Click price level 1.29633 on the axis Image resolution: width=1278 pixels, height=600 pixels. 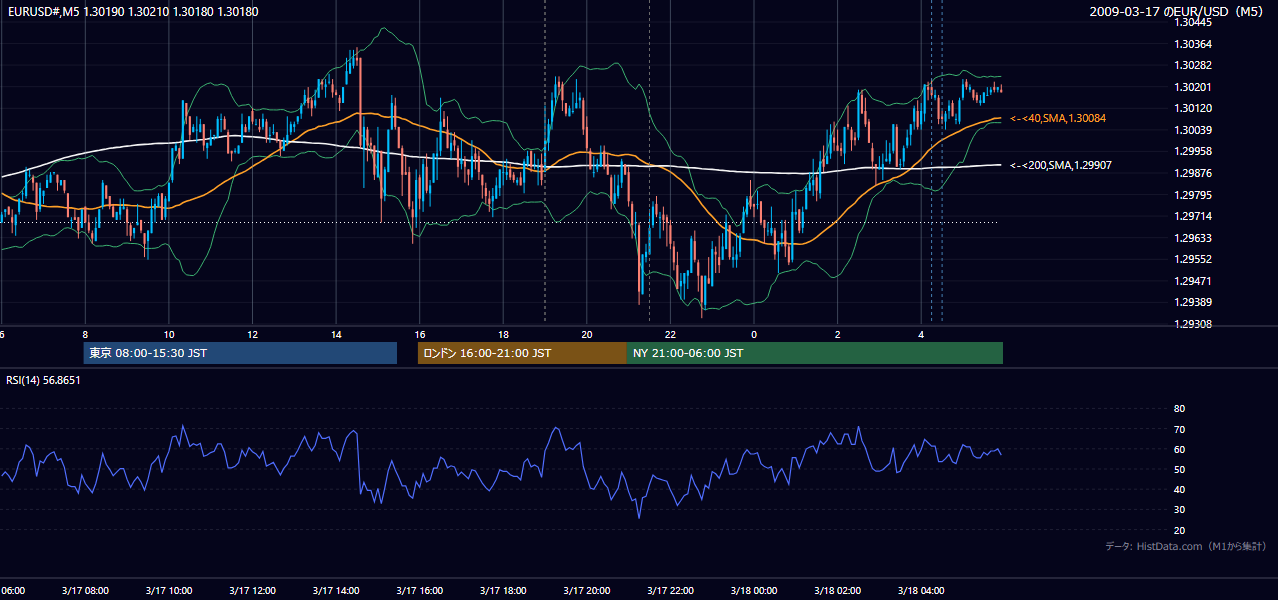click(1195, 238)
